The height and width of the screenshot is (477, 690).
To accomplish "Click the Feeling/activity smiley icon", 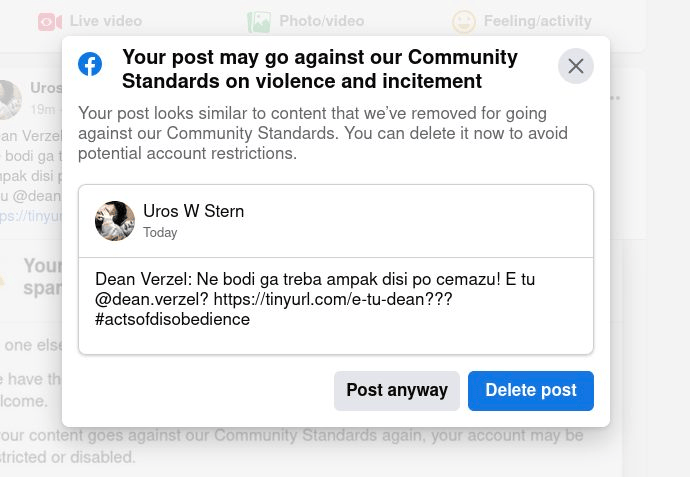I will [x=463, y=21].
